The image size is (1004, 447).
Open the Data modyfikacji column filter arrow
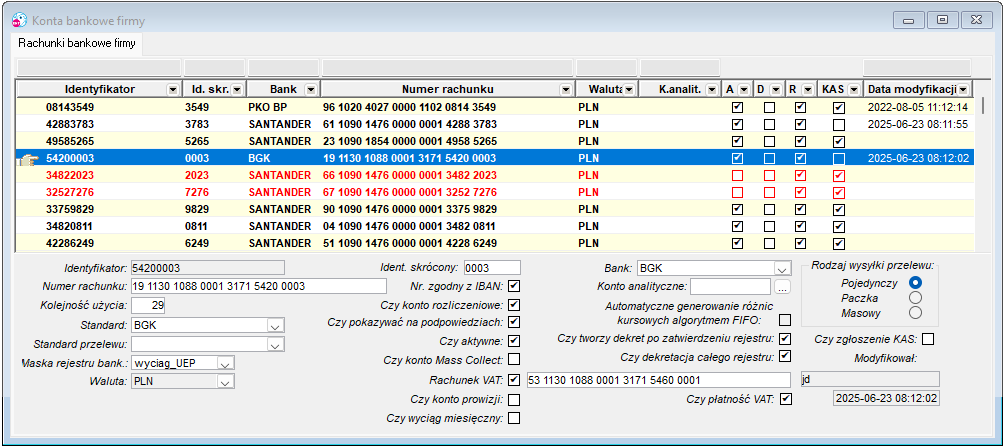(x=962, y=90)
